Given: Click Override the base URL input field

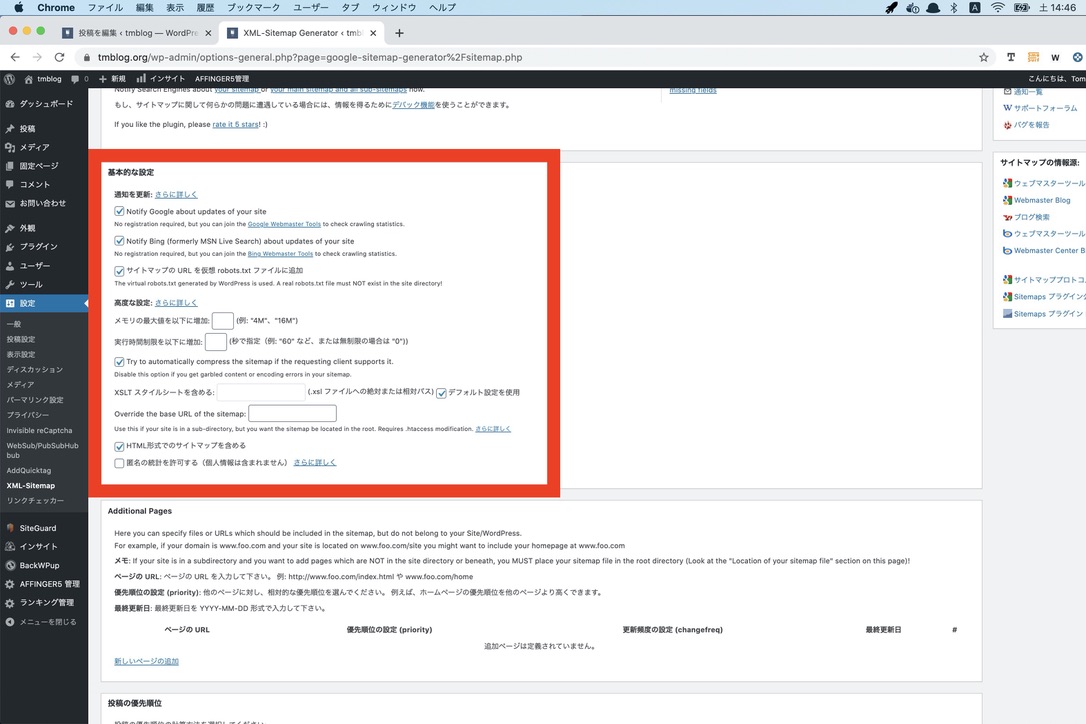Looking at the screenshot, I should pyautogui.click(x=292, y=414).
